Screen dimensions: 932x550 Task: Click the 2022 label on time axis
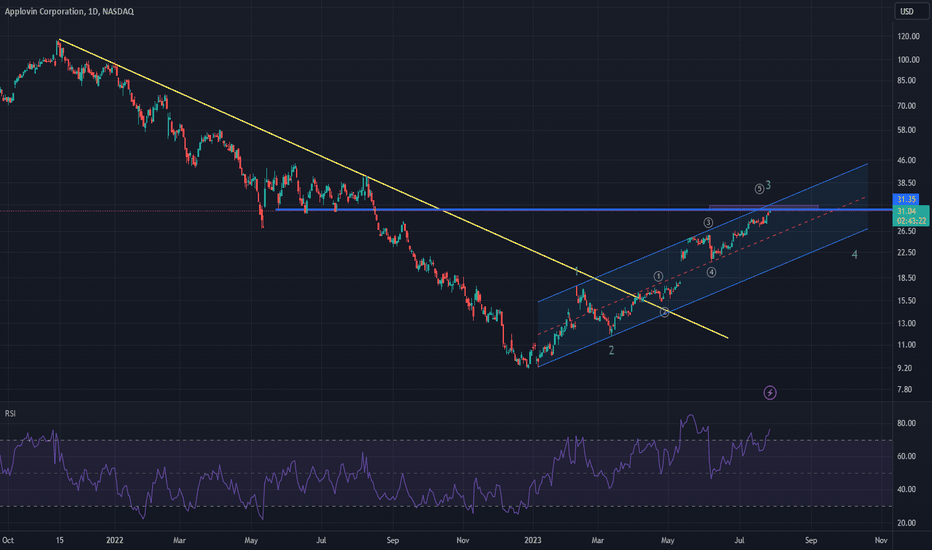coord(115,540)
